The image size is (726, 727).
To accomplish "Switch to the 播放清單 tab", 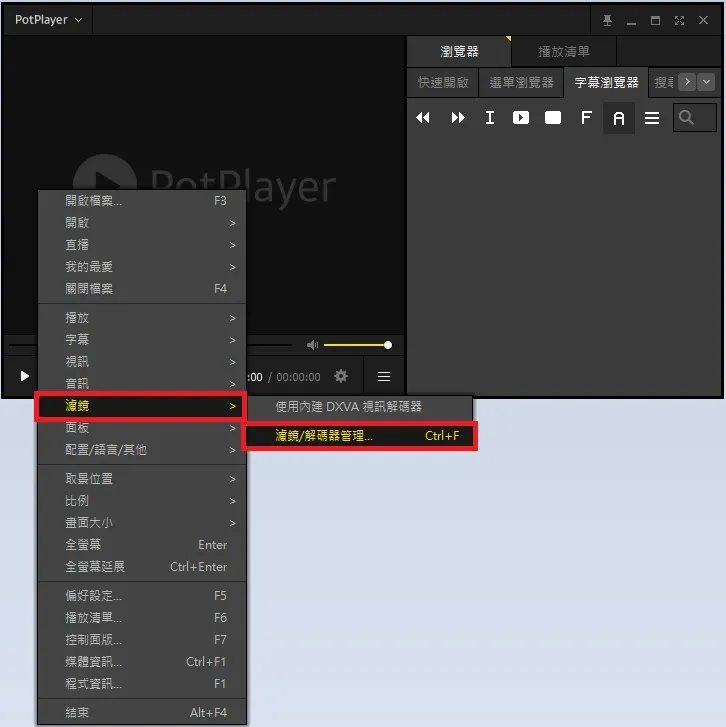I will tap(564, 51).
